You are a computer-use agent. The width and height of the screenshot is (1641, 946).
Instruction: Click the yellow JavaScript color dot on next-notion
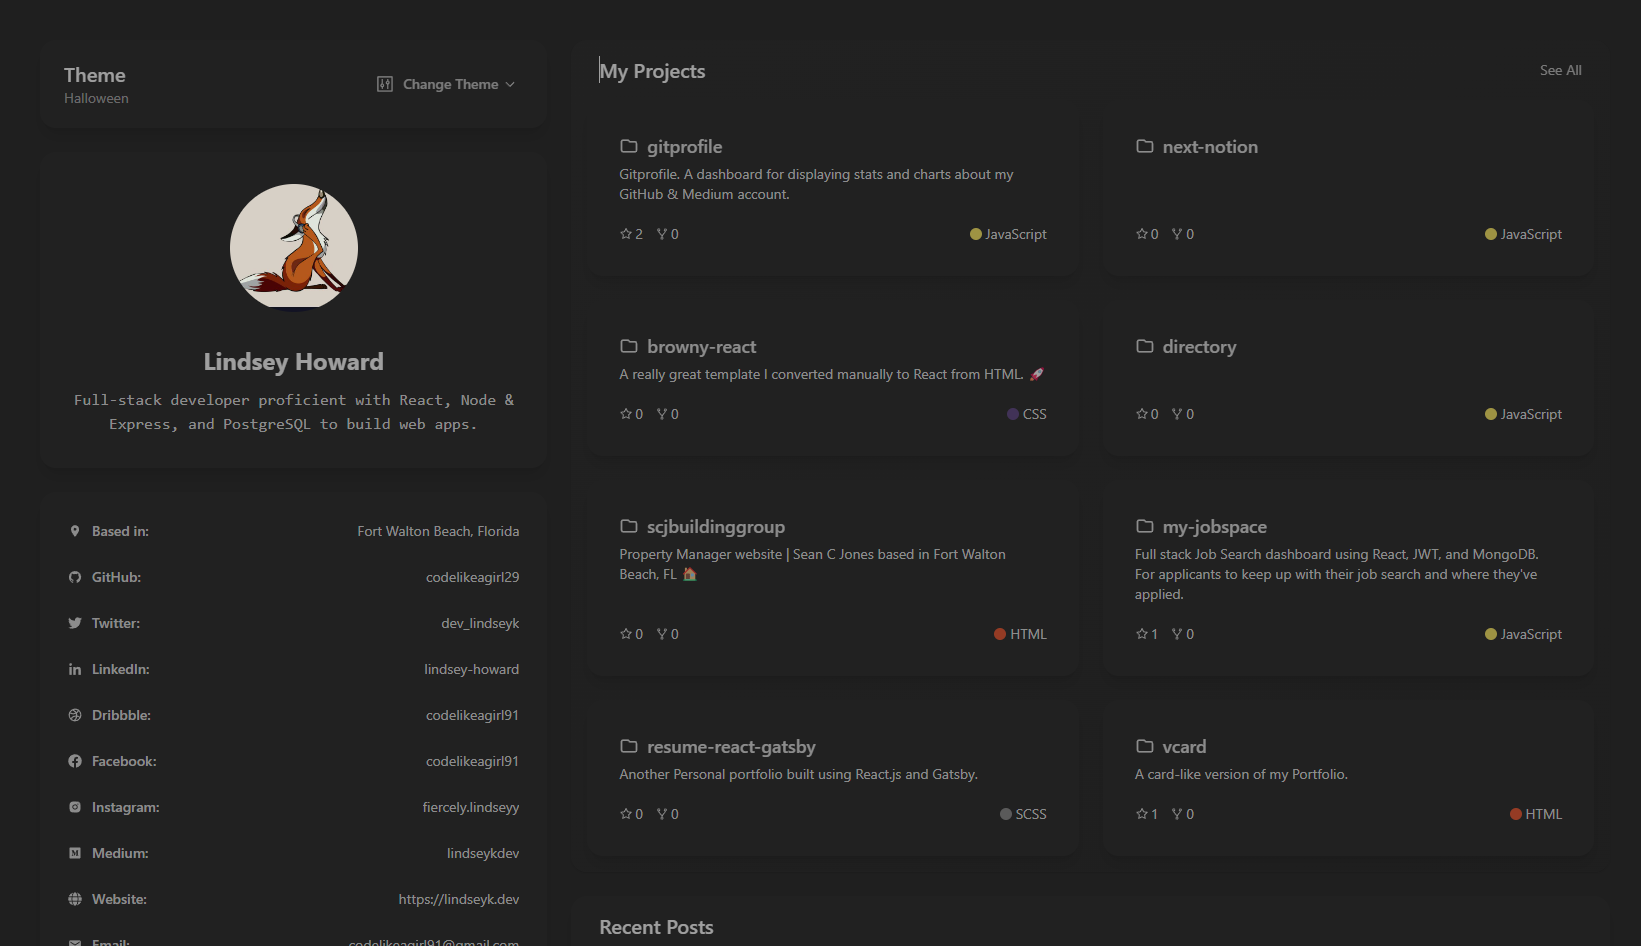tap(1491, 234)
